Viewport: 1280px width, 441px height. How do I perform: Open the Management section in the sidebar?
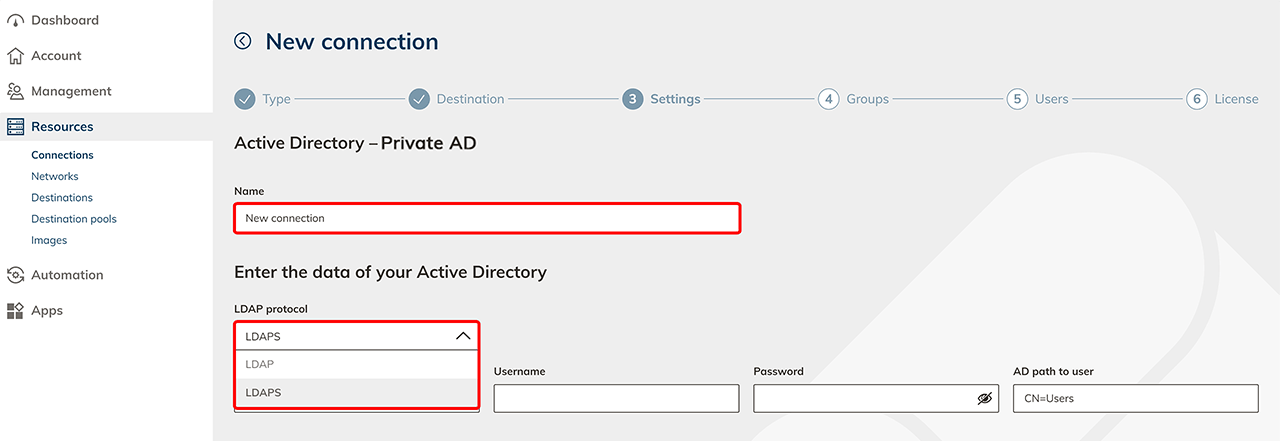click(x=70, y=91)
